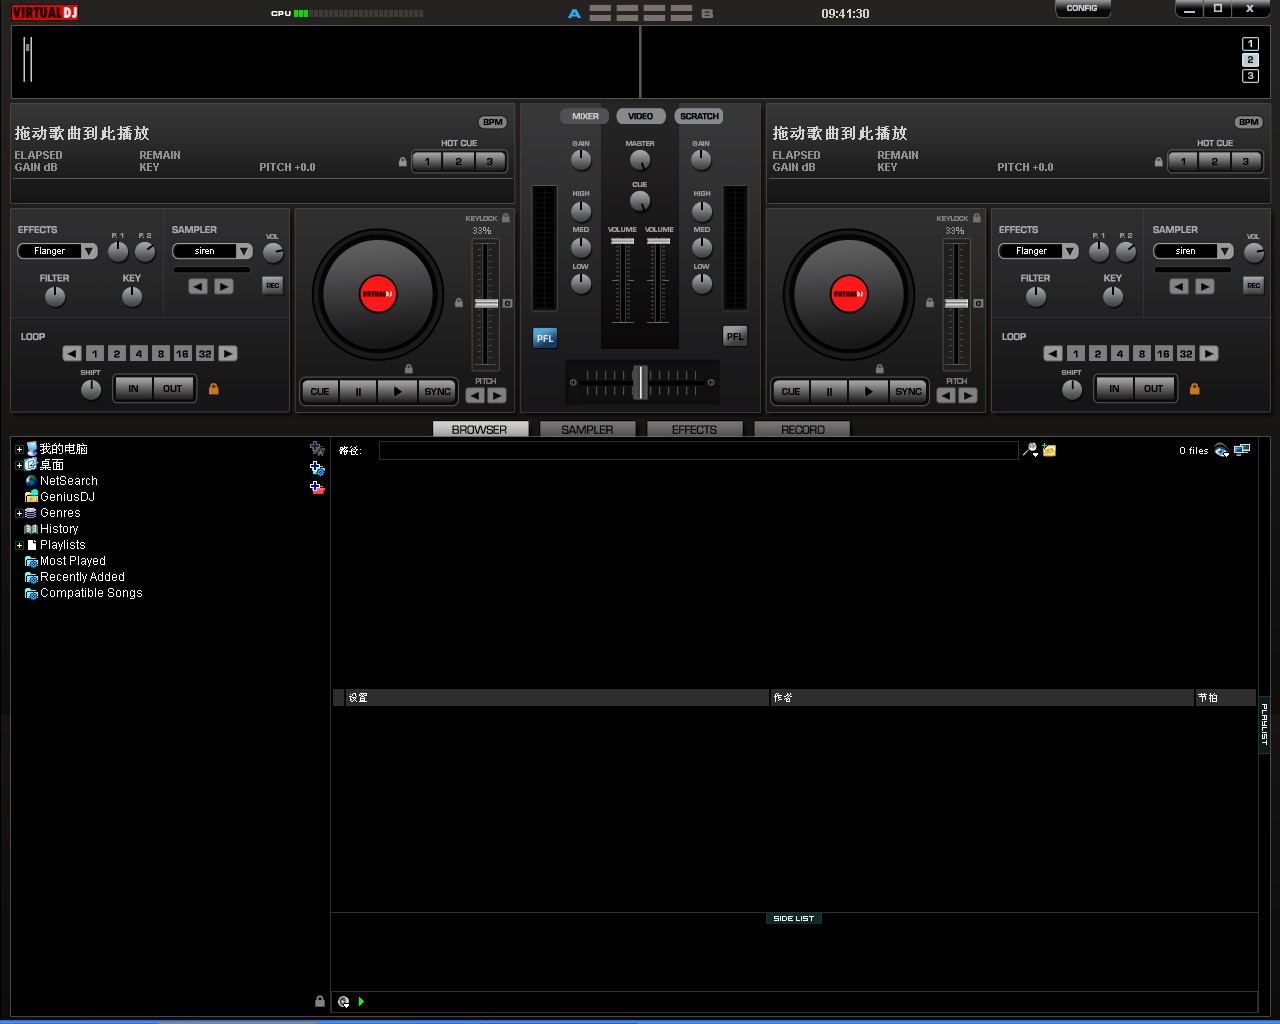Click the right pitch bend down arrow
Screen dimensions: 1280x1024
tap(946, 396)
